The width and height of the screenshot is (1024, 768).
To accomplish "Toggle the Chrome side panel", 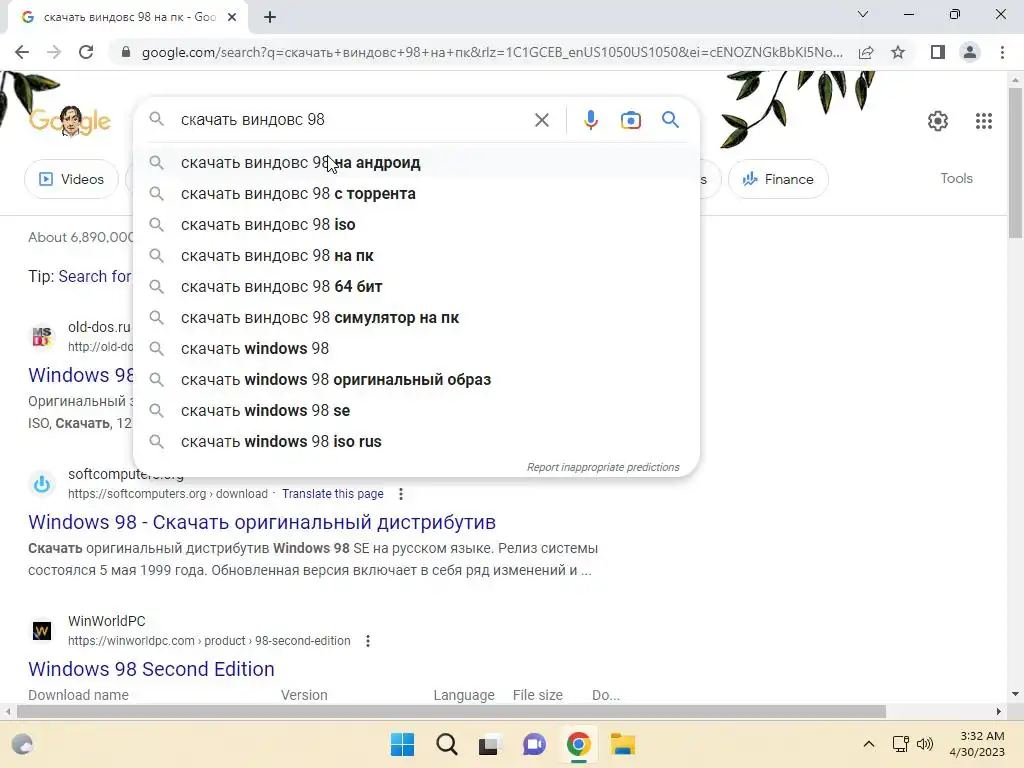I will click(938, 52).
